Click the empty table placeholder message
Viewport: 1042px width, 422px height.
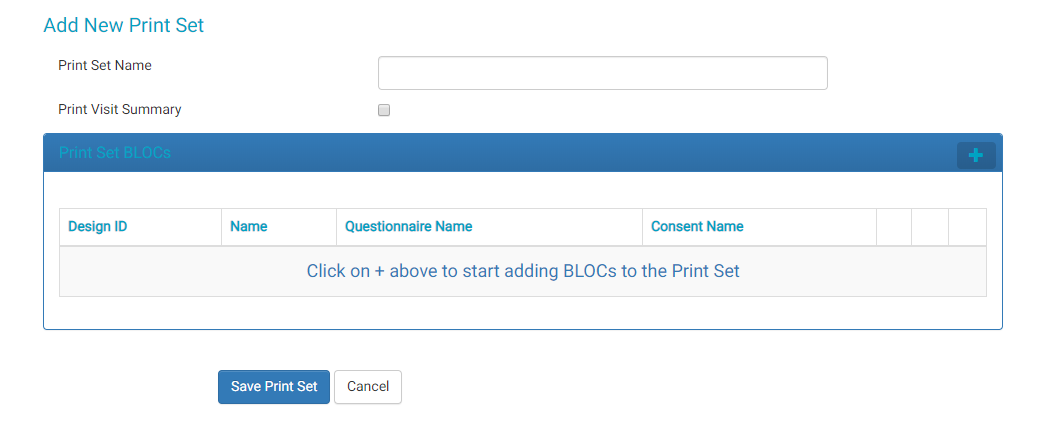click(523, 271)
